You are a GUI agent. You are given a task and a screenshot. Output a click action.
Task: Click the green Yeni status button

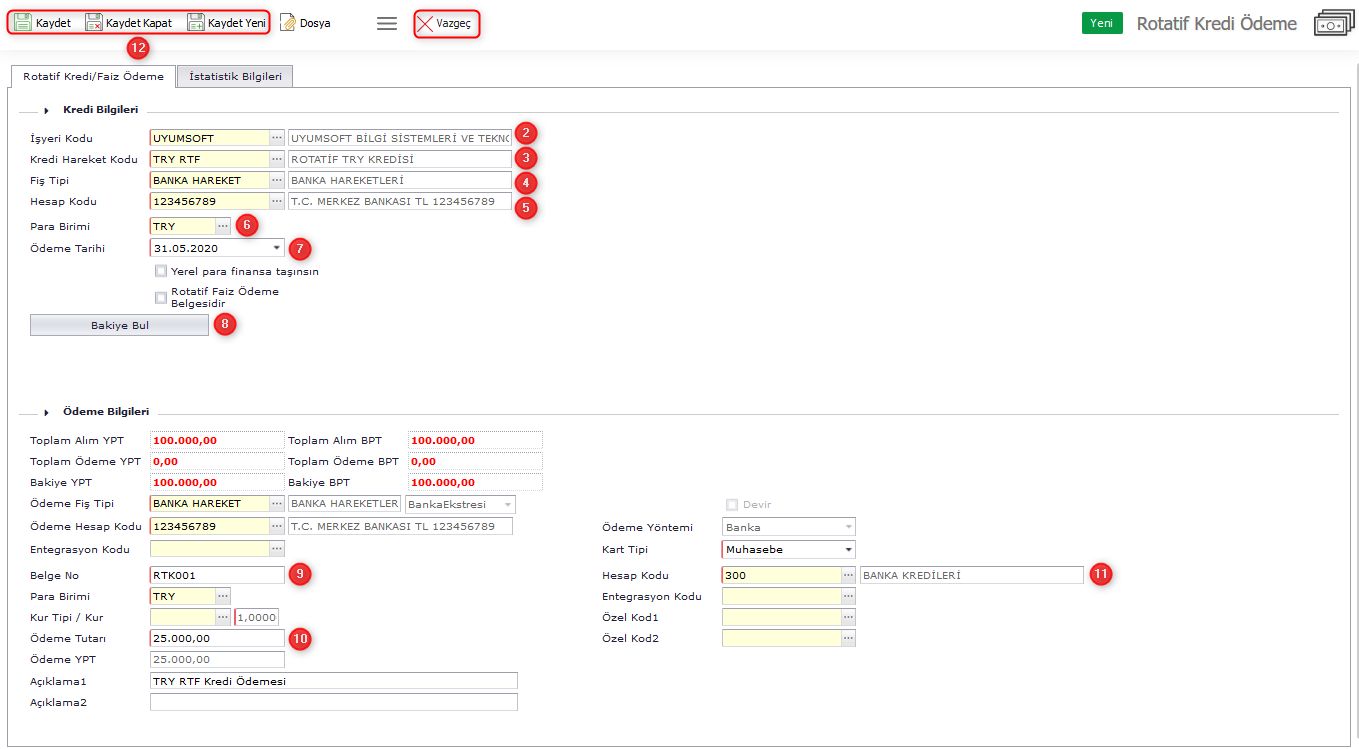point(1101,23)
